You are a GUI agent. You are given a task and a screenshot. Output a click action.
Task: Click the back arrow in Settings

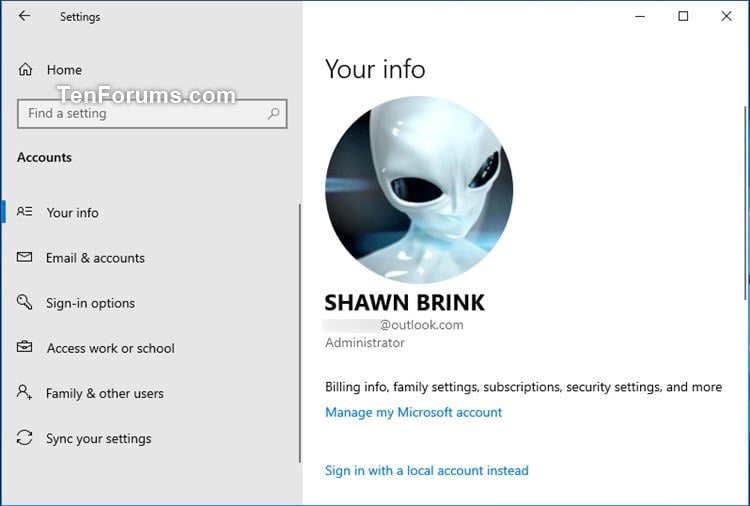click(x=24, y=16)
